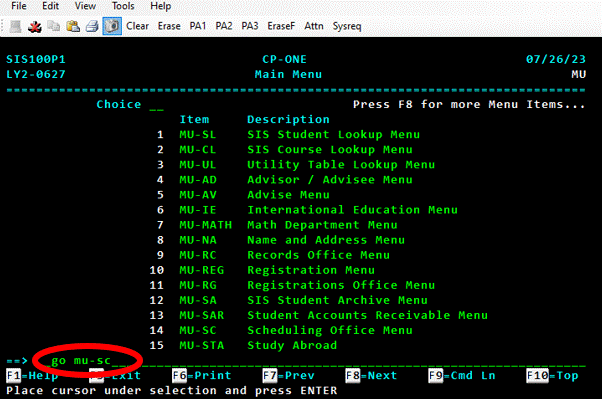The image size is (602, 399).
Task: Click the paste clipboard icon
Action: (73, 26)
